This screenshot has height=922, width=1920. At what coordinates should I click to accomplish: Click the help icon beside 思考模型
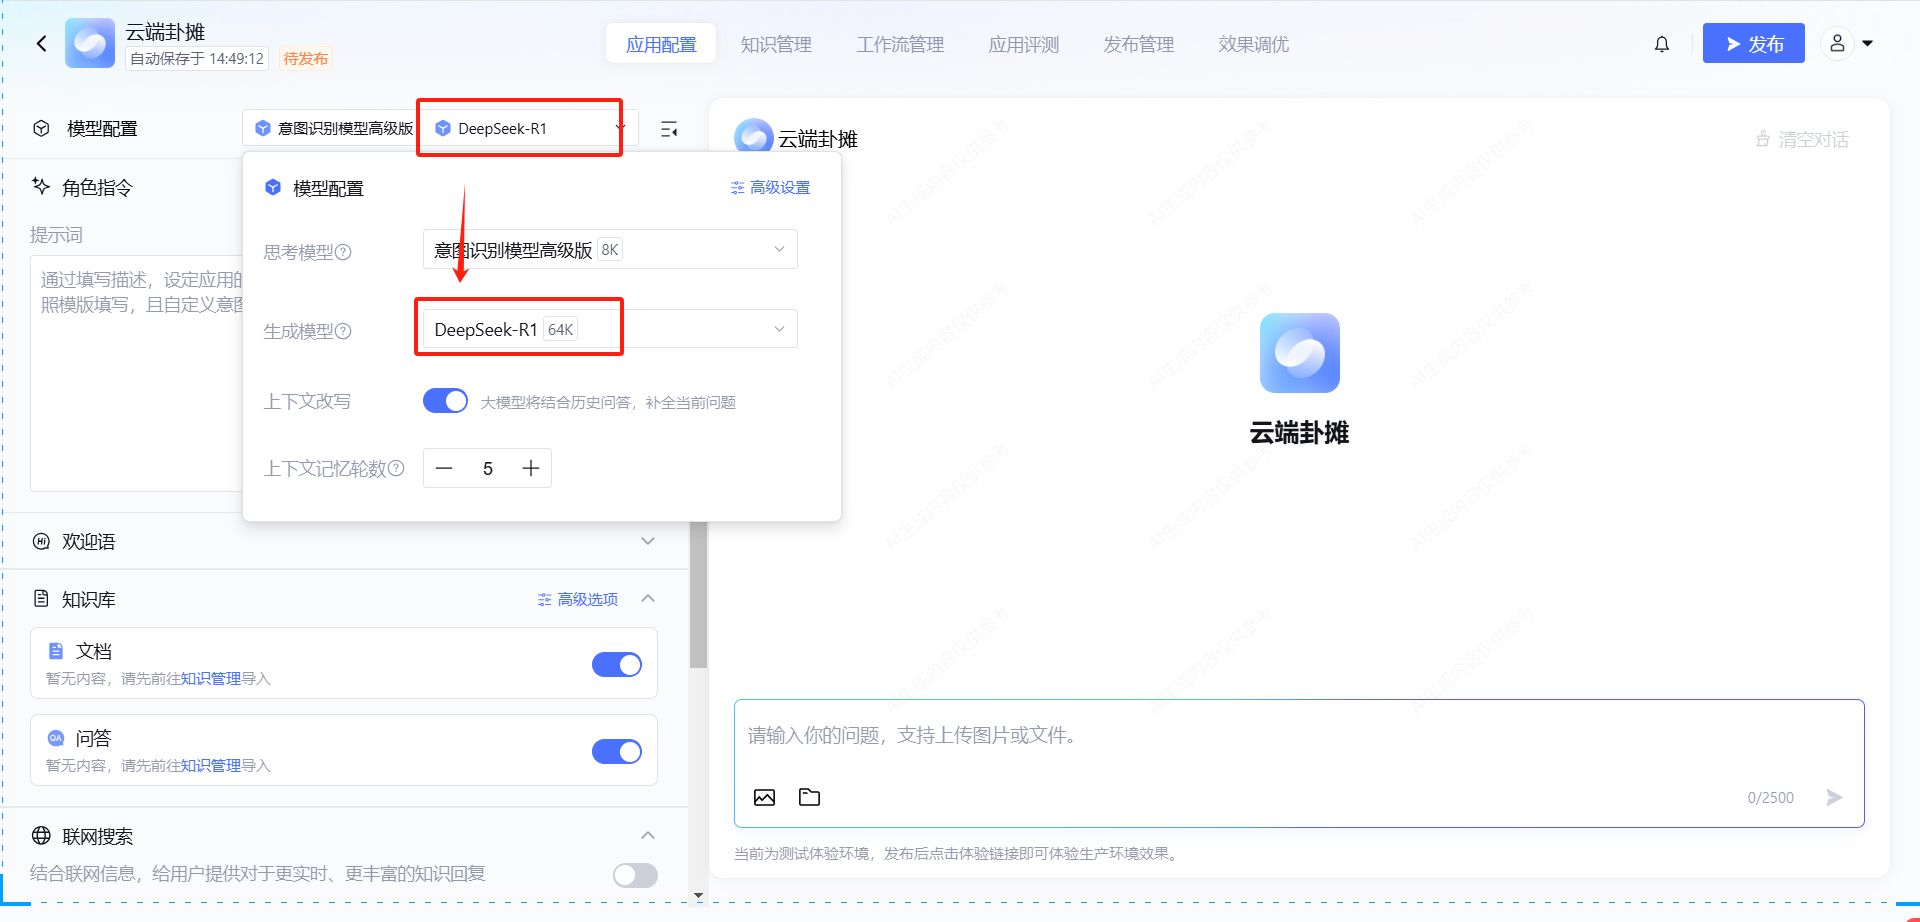click(x=343, y=252)
